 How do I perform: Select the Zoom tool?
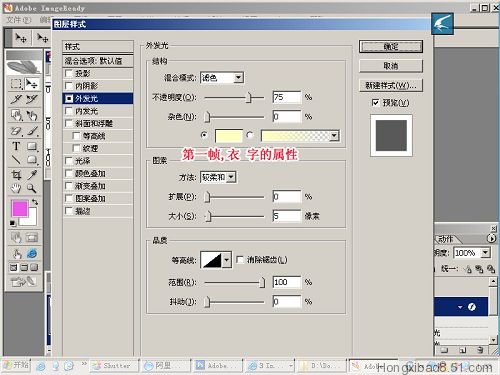32,188
